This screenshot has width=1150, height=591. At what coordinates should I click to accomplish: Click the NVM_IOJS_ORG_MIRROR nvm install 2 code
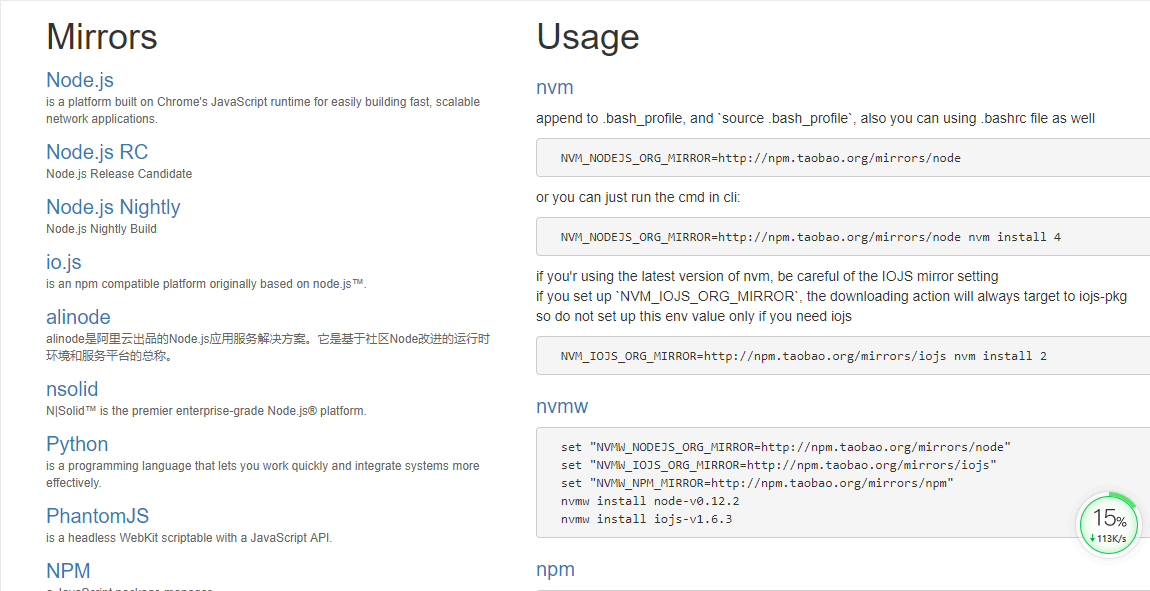[804, 356]
